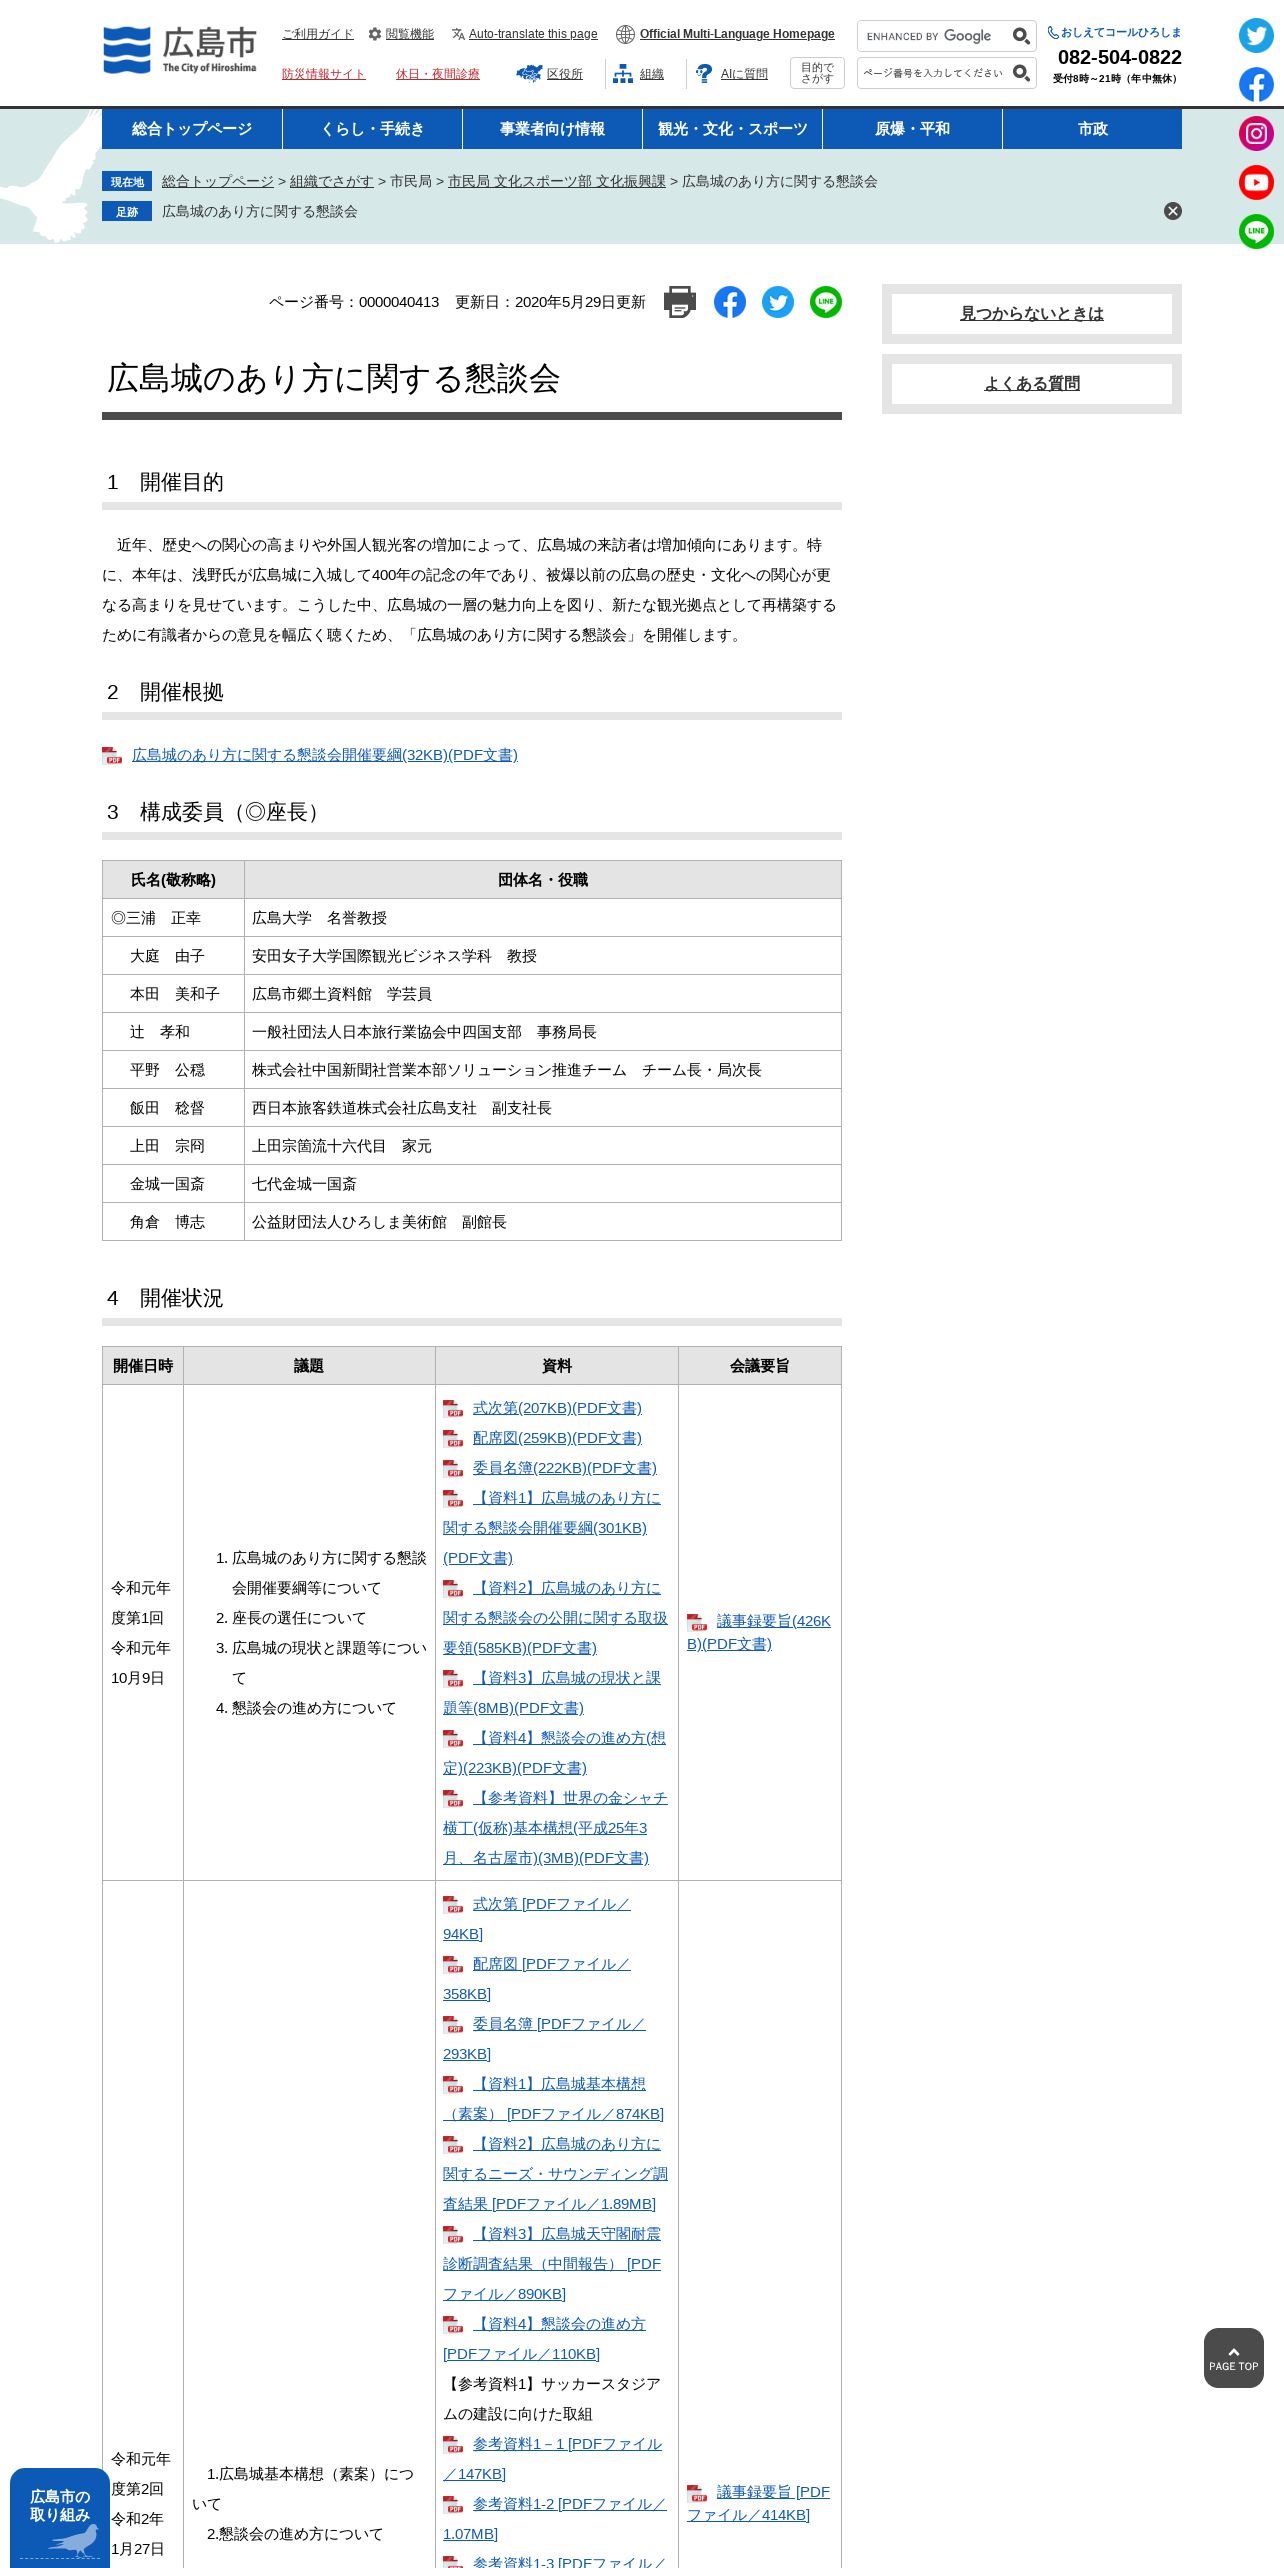1284x2568 pixels.
Task: Open the 広島市の取り組み floating banner
Action: pos(60,2518)
